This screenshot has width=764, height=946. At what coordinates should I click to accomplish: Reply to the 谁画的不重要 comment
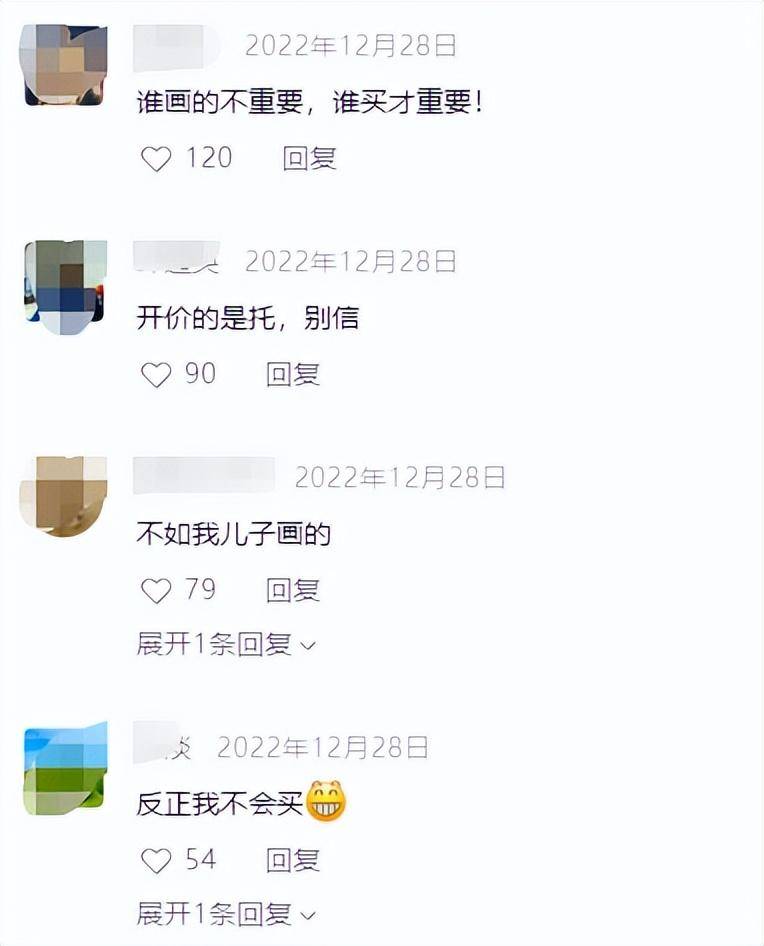310,159
